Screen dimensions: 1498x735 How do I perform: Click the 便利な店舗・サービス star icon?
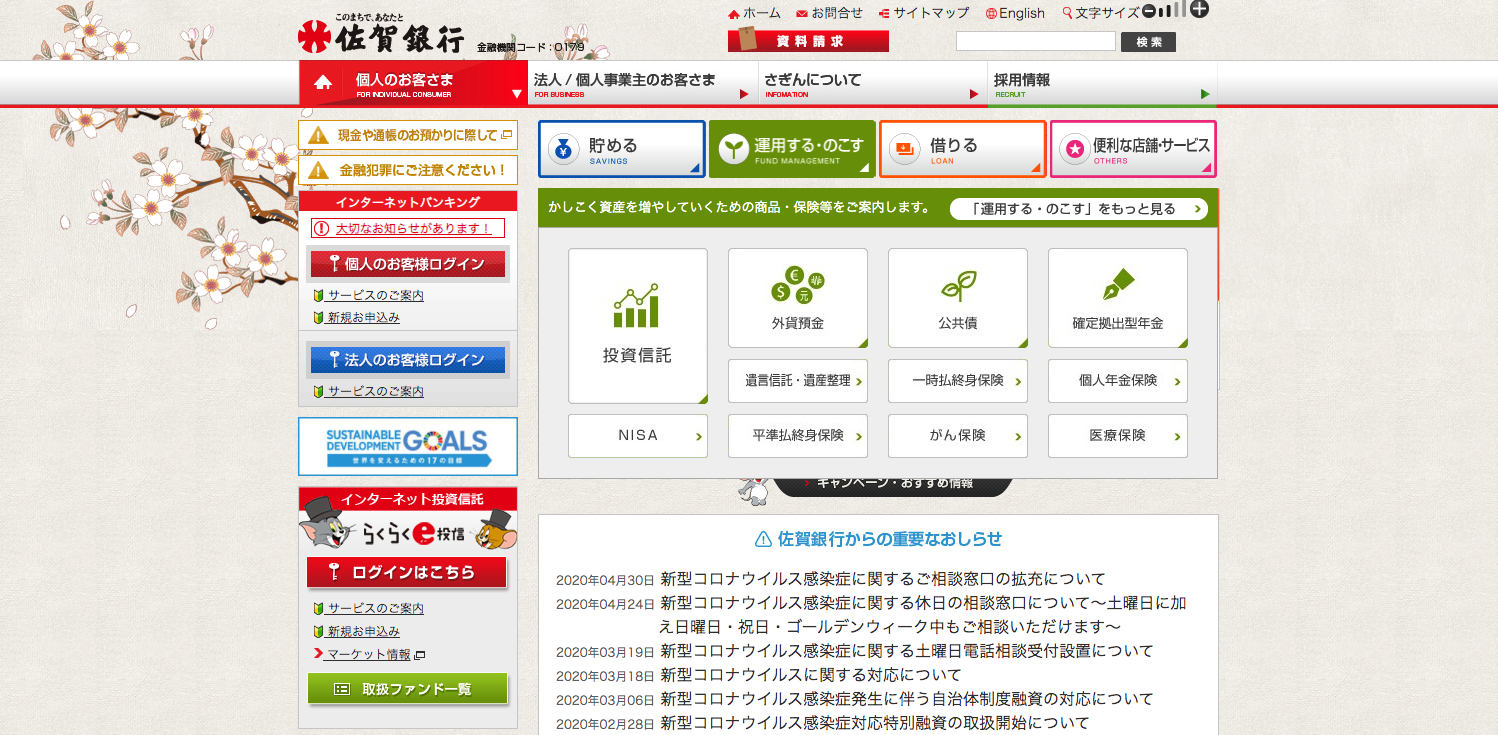click(x=1075, y=149)
